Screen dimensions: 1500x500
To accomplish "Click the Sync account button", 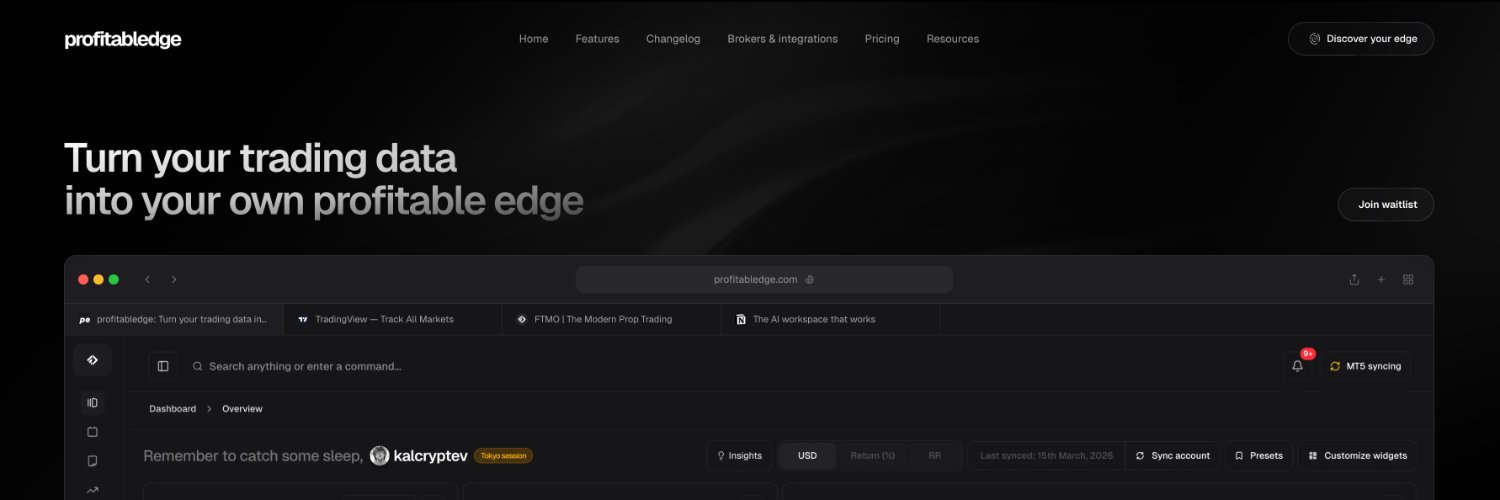I will pos(1173,456).
